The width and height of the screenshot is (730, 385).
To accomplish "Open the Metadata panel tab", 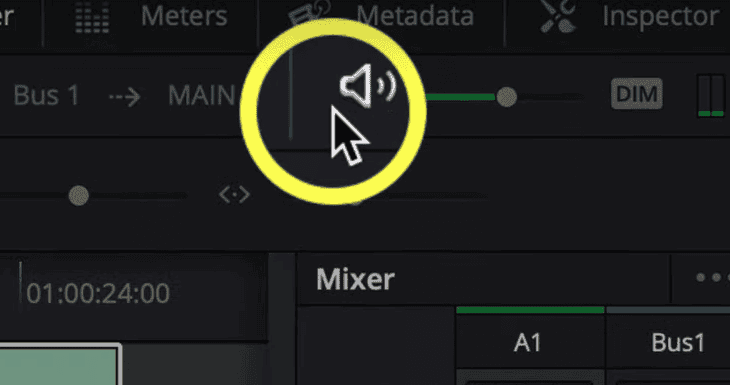I will pos(415,16).
